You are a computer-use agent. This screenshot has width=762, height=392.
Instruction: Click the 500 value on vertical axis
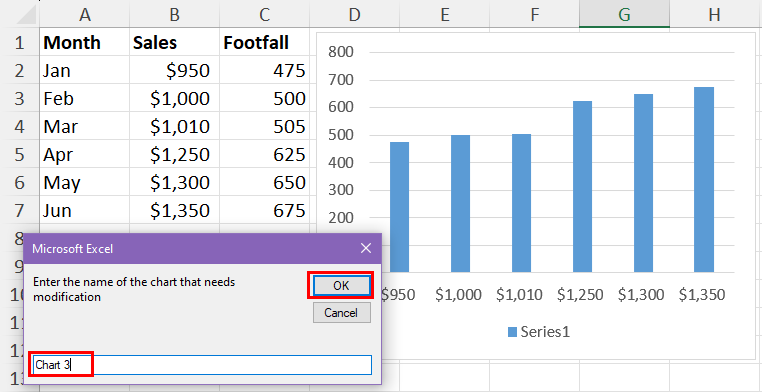342,135
